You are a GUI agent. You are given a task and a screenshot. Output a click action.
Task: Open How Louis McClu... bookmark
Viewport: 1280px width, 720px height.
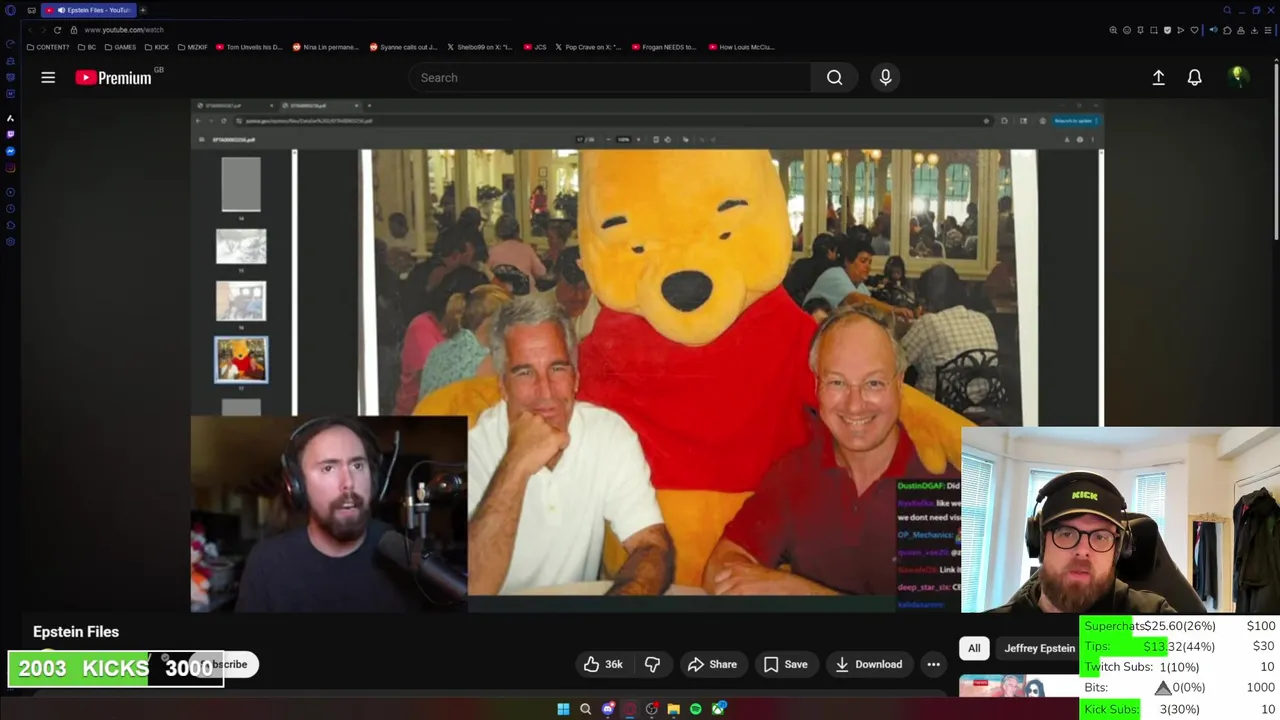(x=742, y=47)
